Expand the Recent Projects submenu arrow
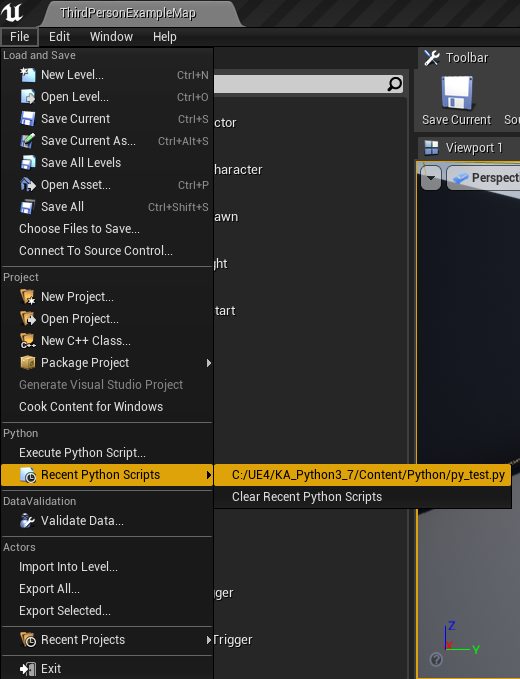The width and height of the screenshot is (520, 679). coord(209,640)
